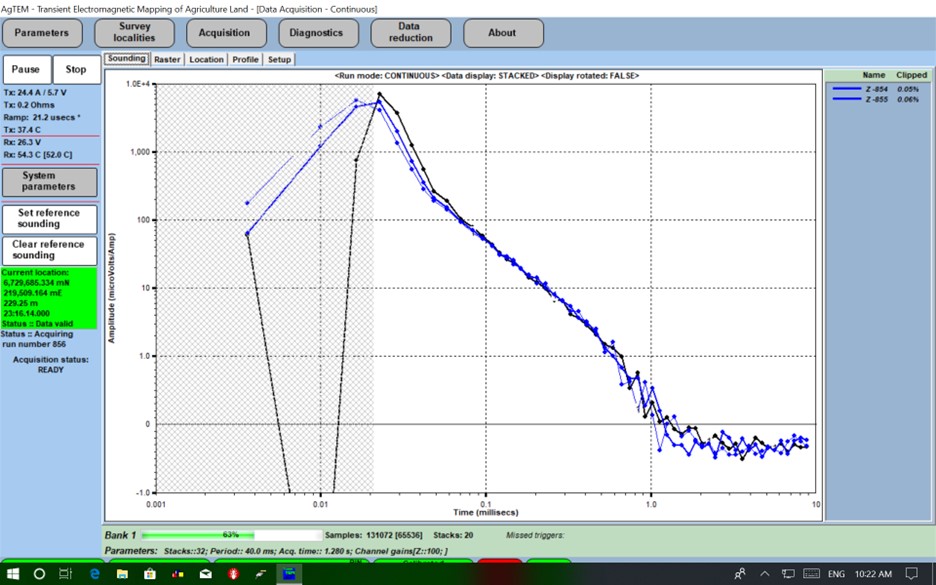Open System parameters
The width and height of the screenshot is (936, 585).
click(x=49, y=181)
